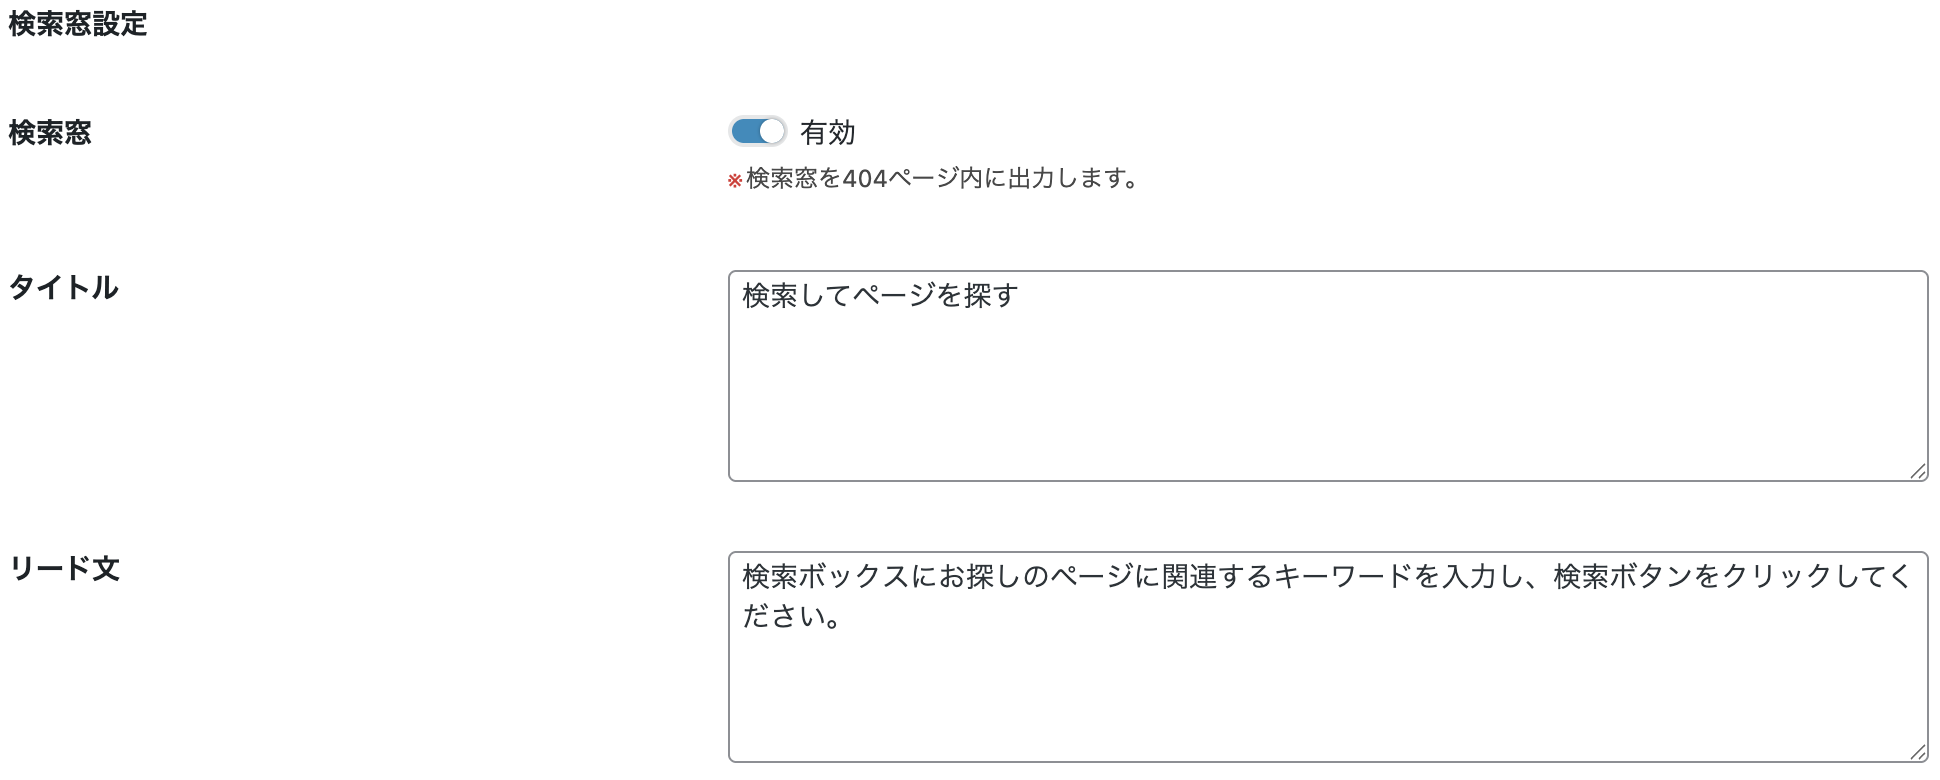1940x780 pixels.
Task: Click the リード文 field label
Action: (x=65, y=569)
